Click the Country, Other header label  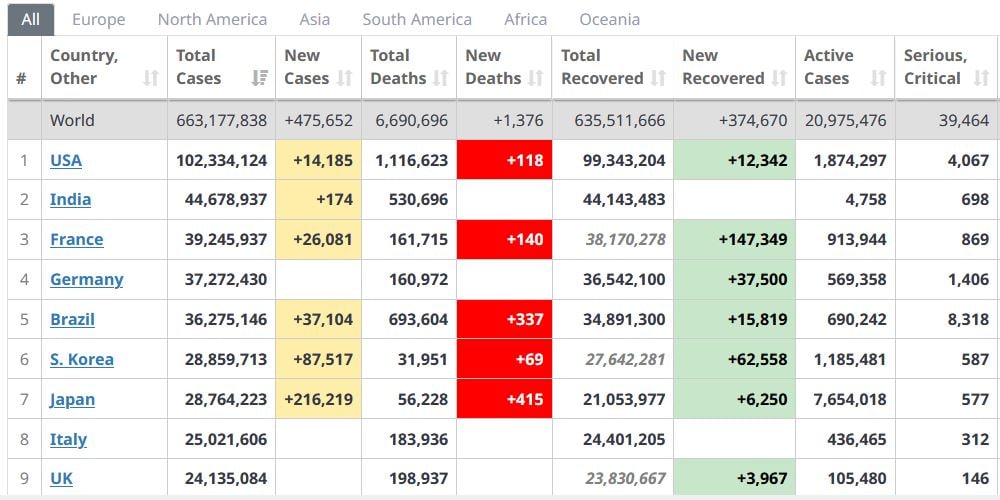coord(84,67)
